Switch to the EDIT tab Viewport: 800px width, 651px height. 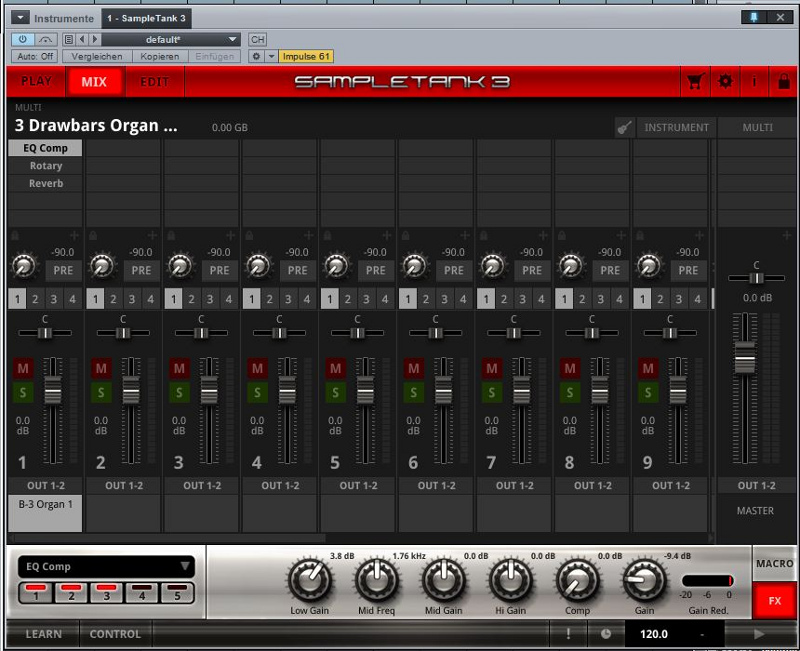click(x=155, y=82)
